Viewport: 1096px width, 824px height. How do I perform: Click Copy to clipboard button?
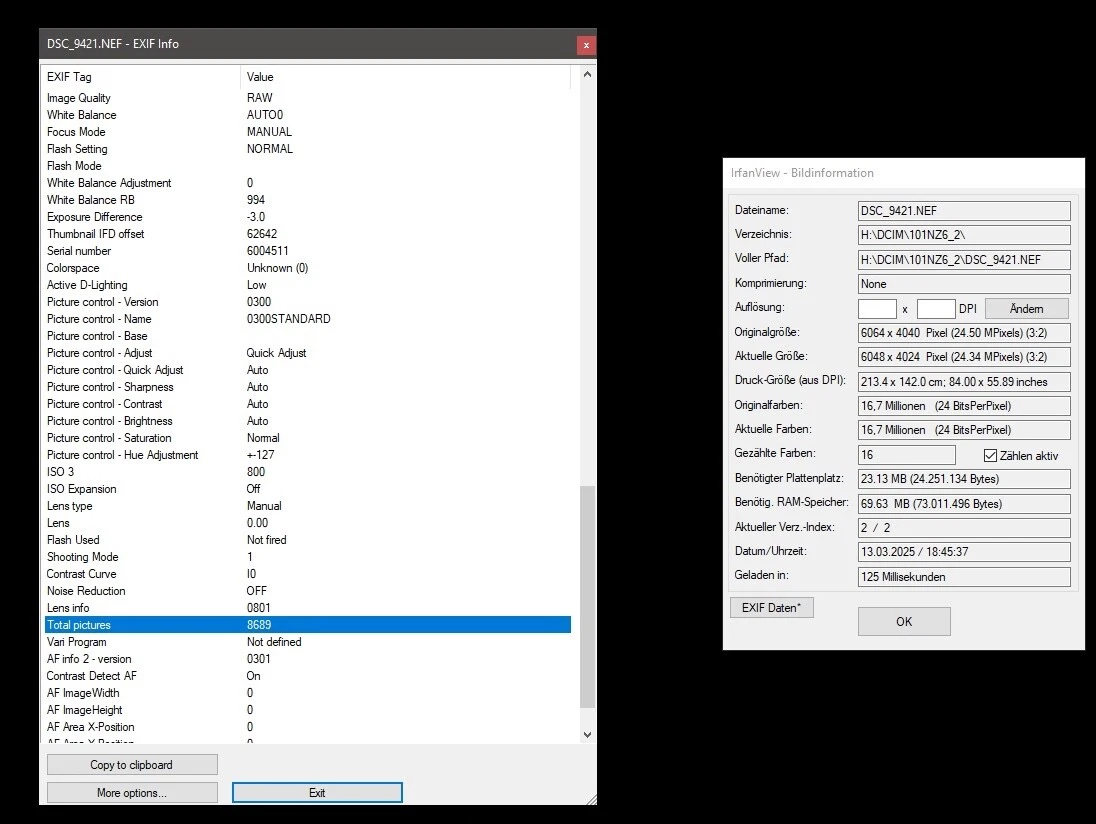[132, 765]
